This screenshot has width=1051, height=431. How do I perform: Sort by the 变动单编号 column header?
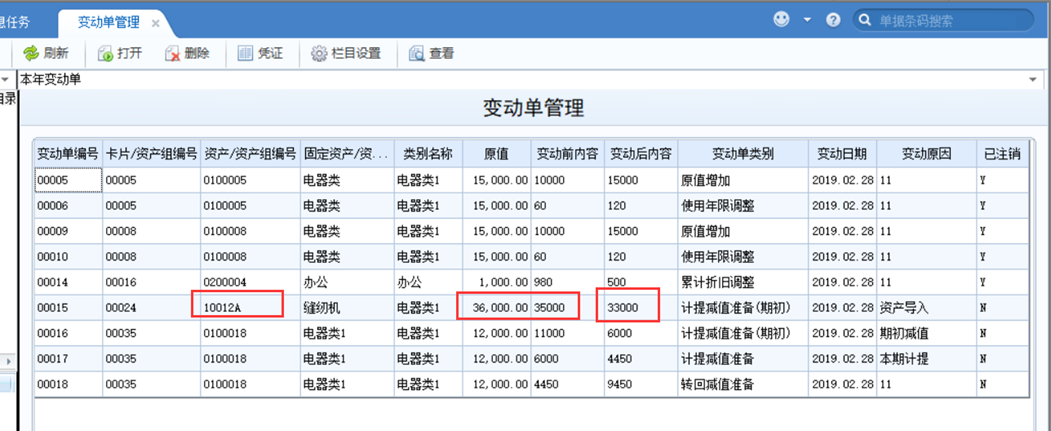(67, 154)
